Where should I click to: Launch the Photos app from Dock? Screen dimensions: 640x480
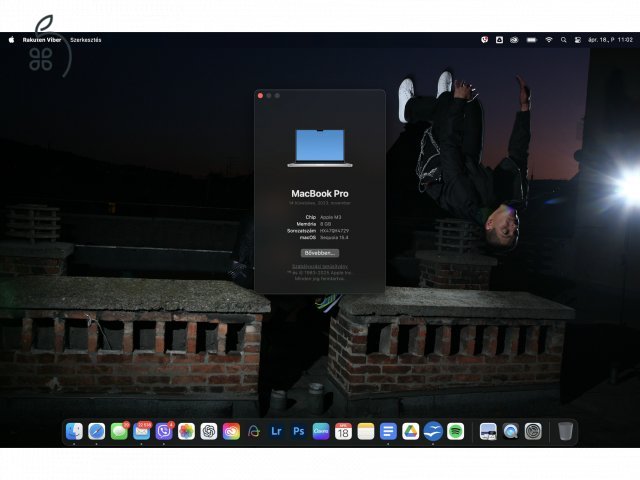pyautogui.click(x=187, y=431)
